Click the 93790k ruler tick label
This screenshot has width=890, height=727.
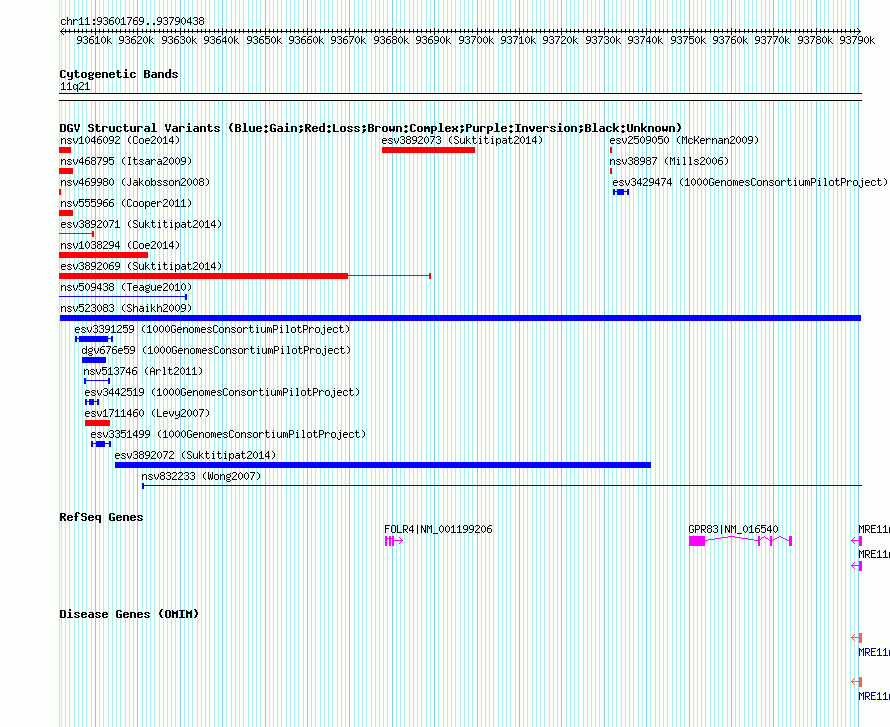point(857,40)
